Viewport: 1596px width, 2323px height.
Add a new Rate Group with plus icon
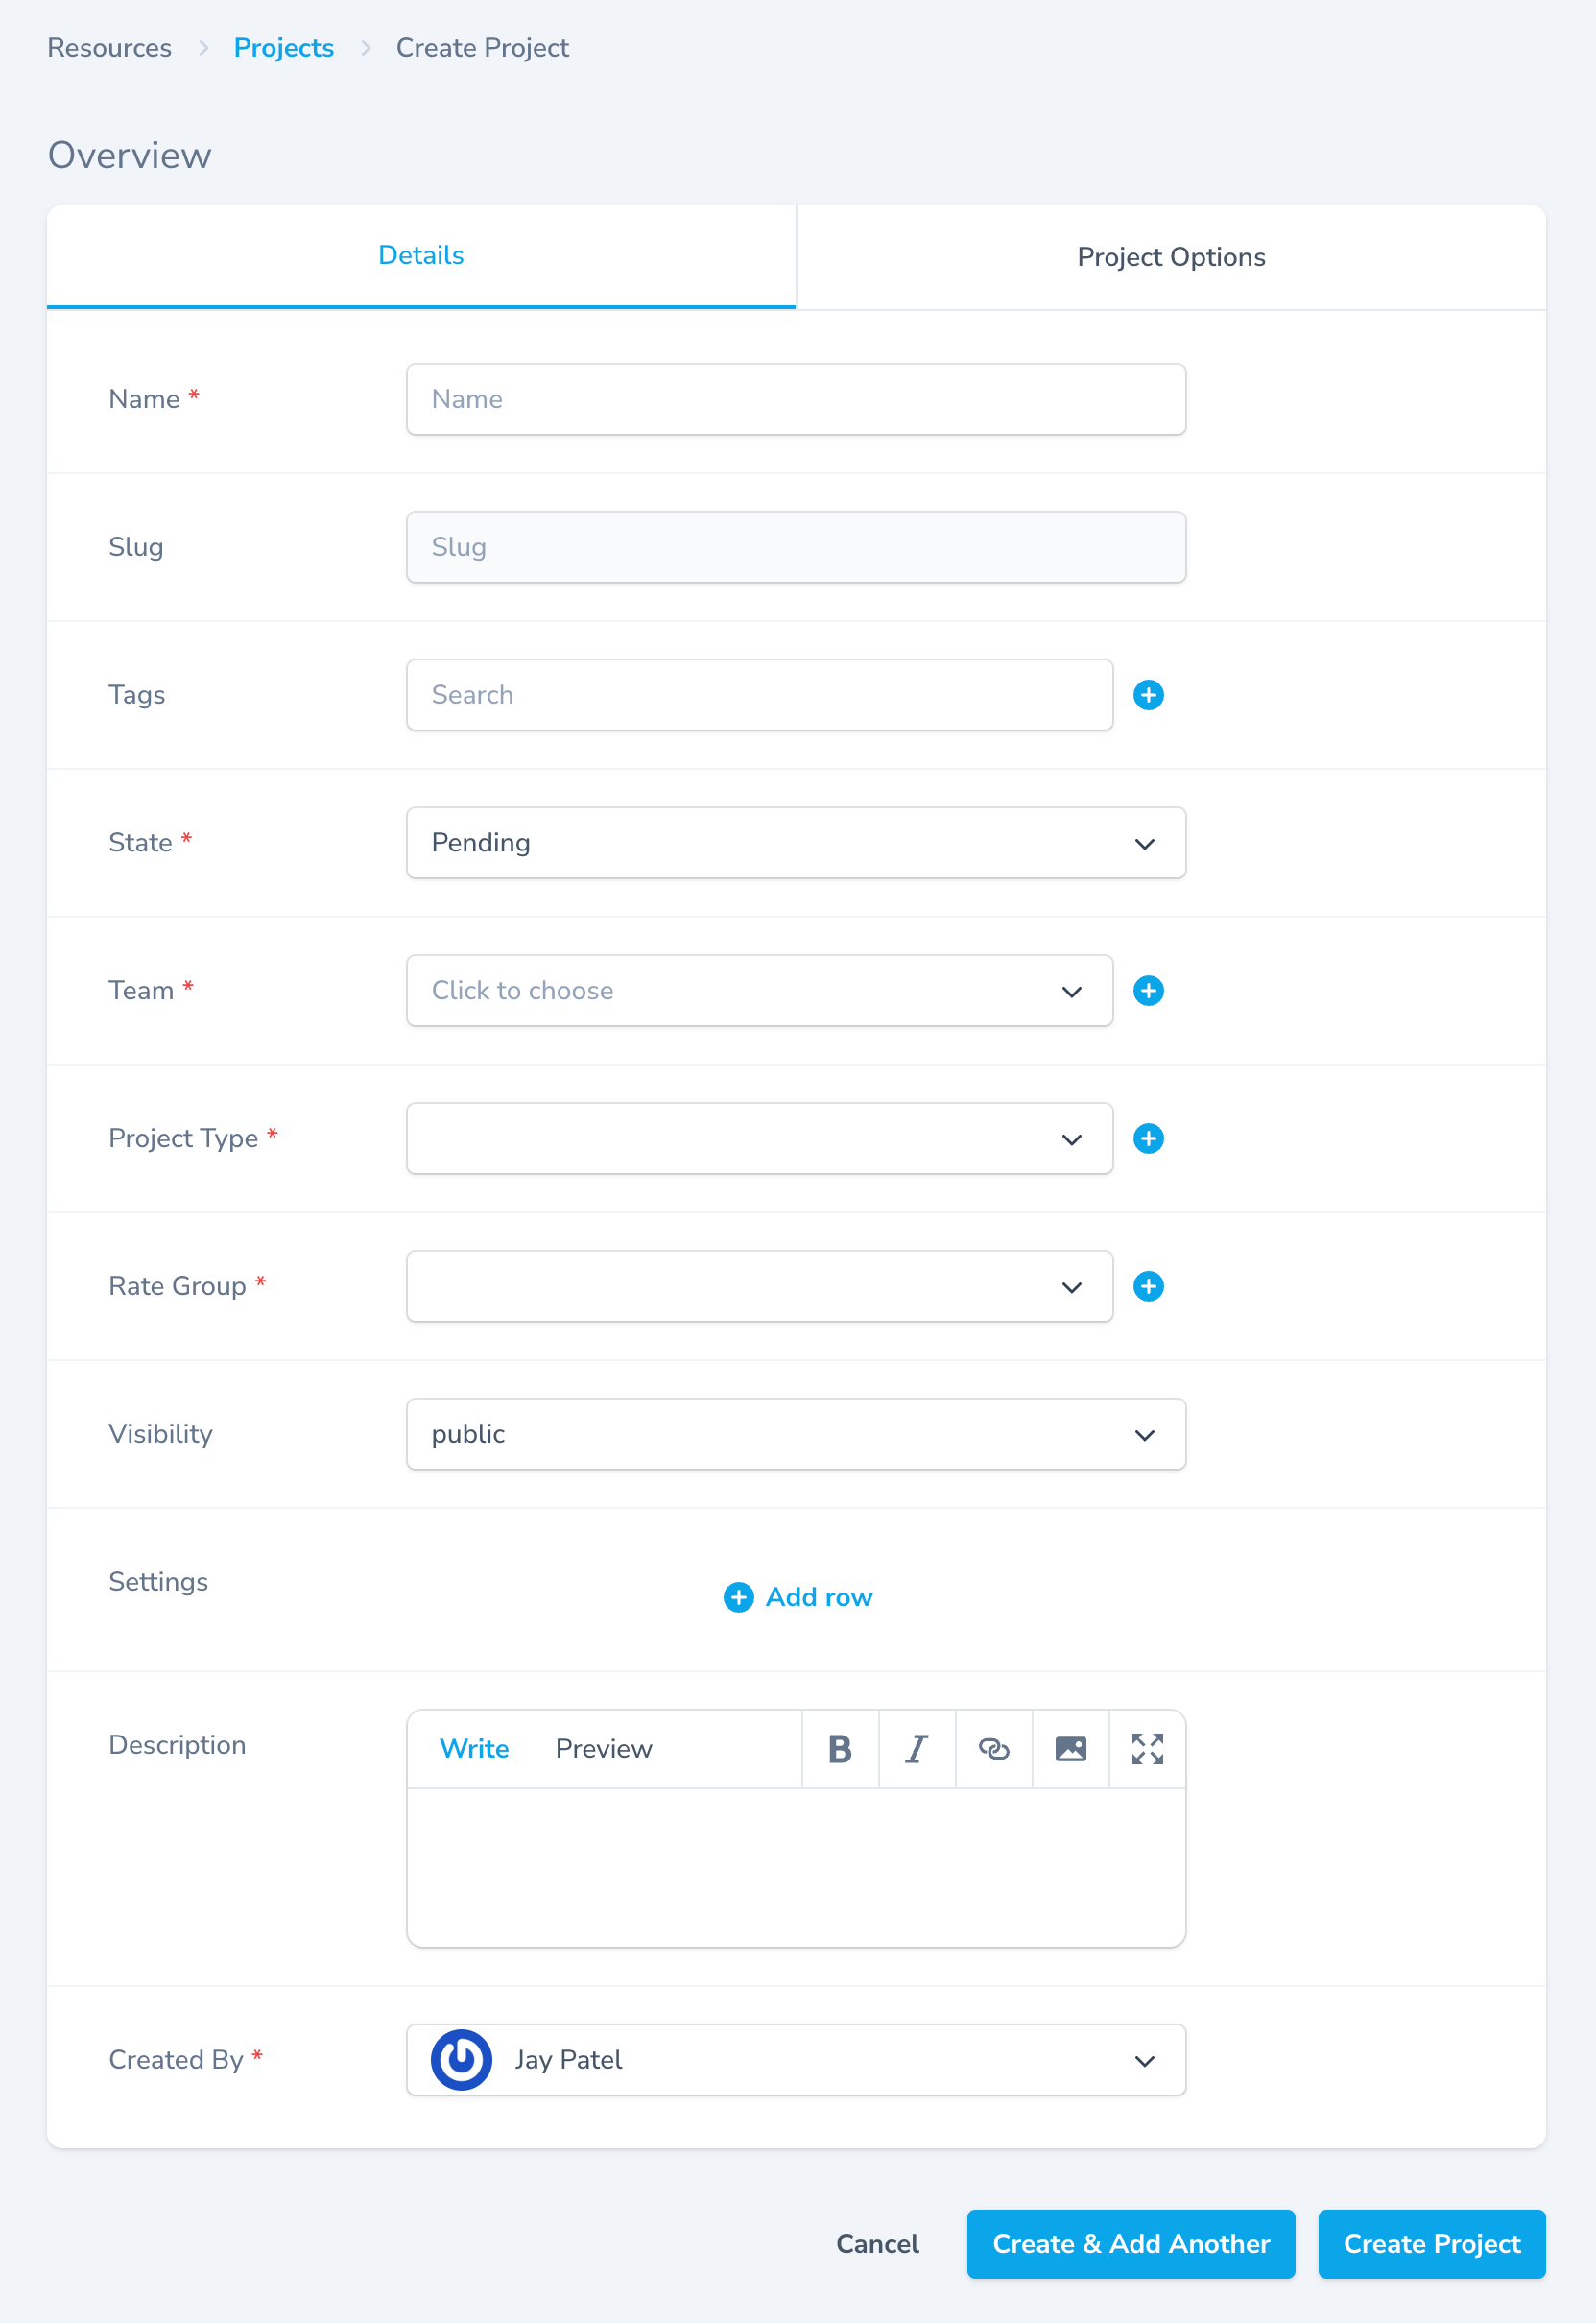click(x=1148, y=1286)
